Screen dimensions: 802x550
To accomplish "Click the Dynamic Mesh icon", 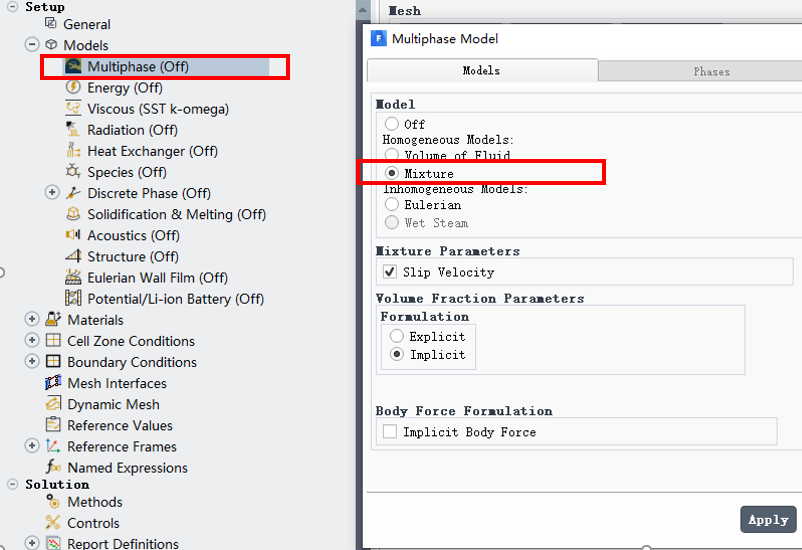I will click(x=53, y=403).
